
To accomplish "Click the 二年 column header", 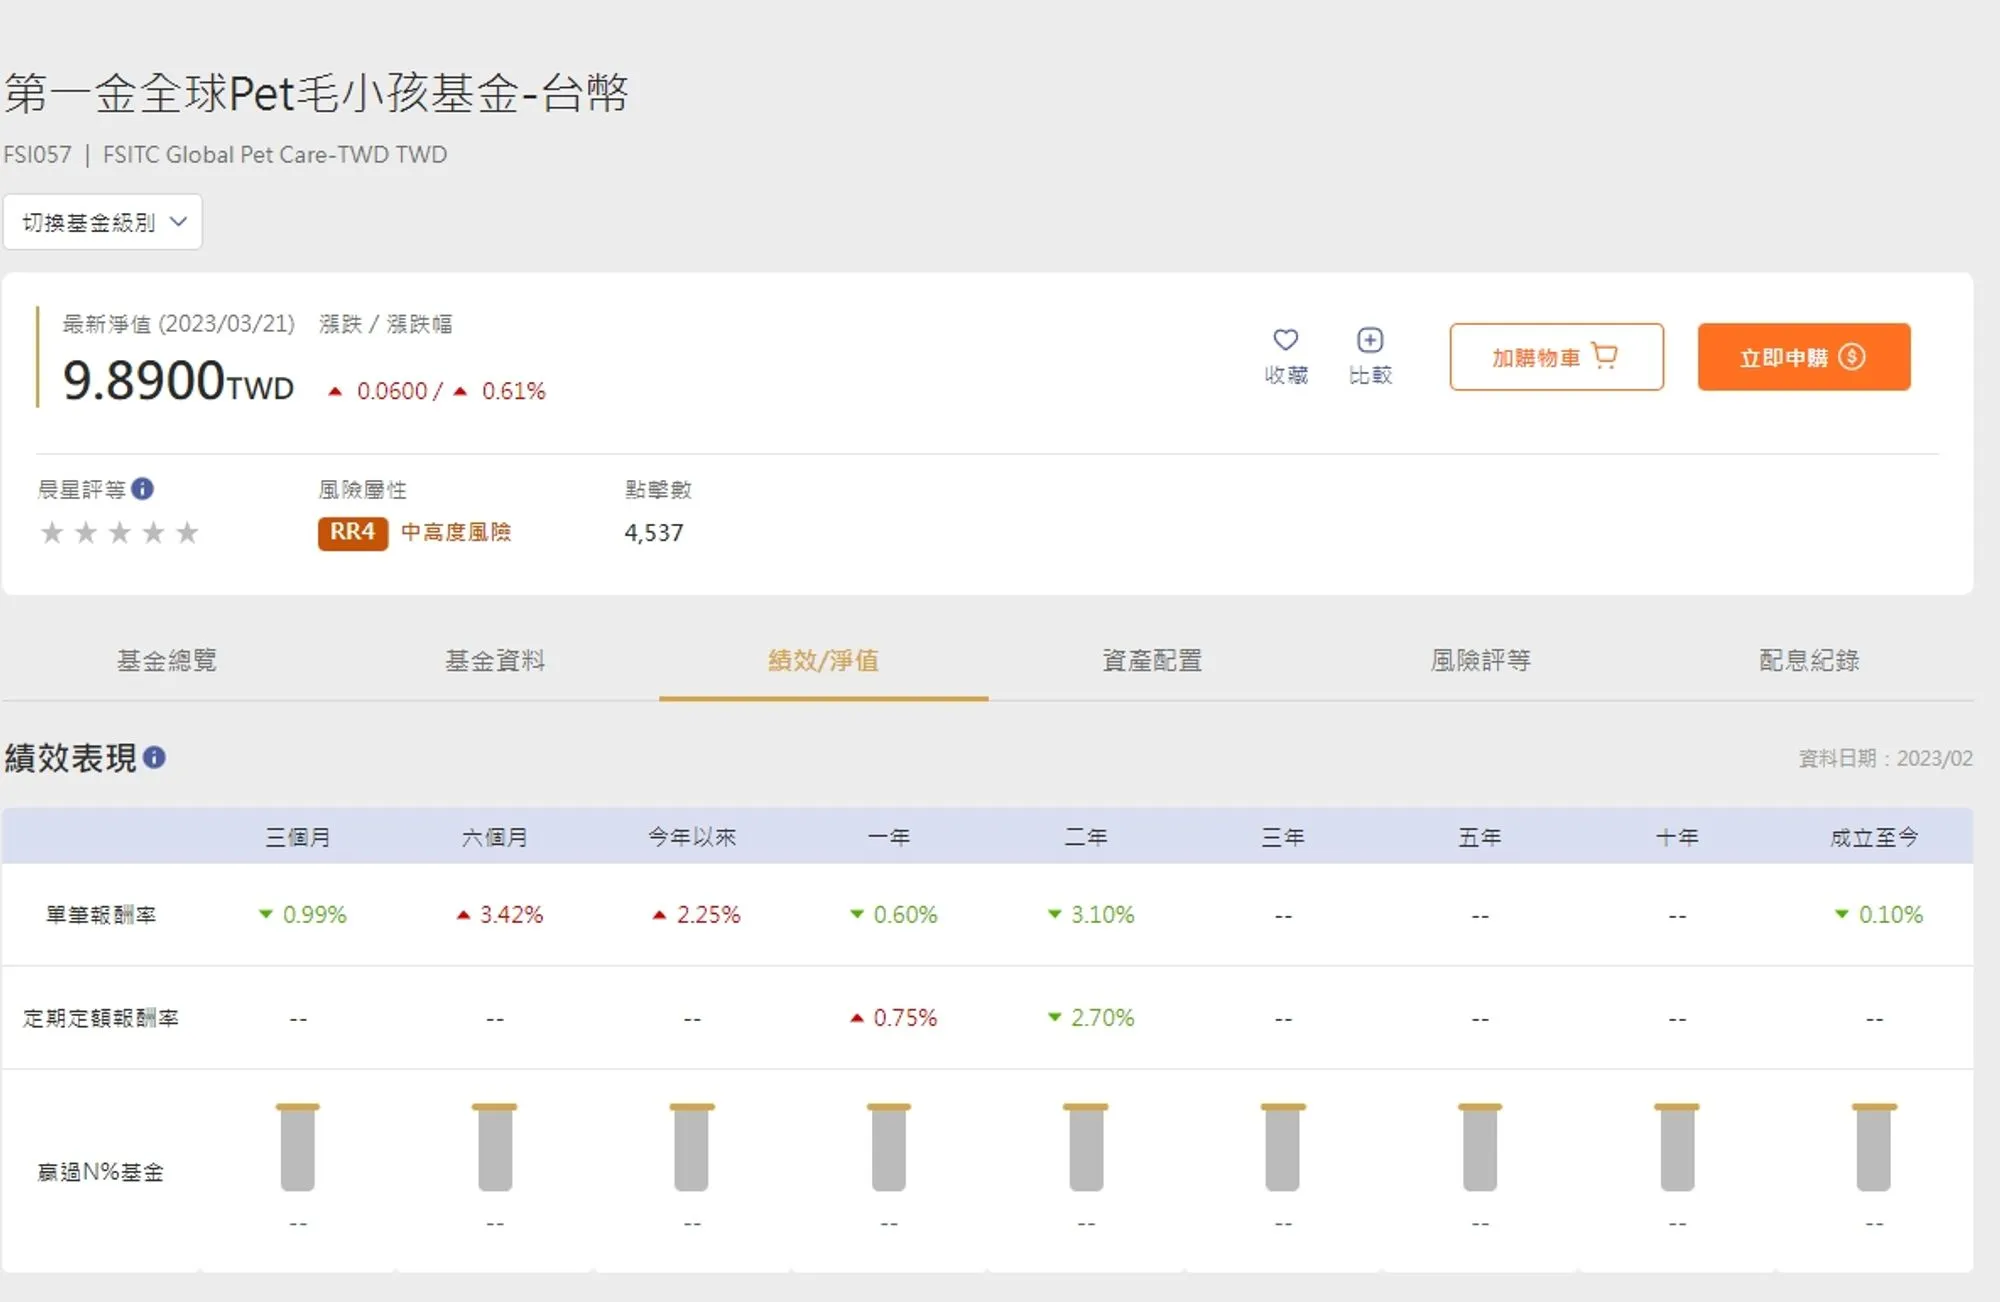I will 1086,837.
